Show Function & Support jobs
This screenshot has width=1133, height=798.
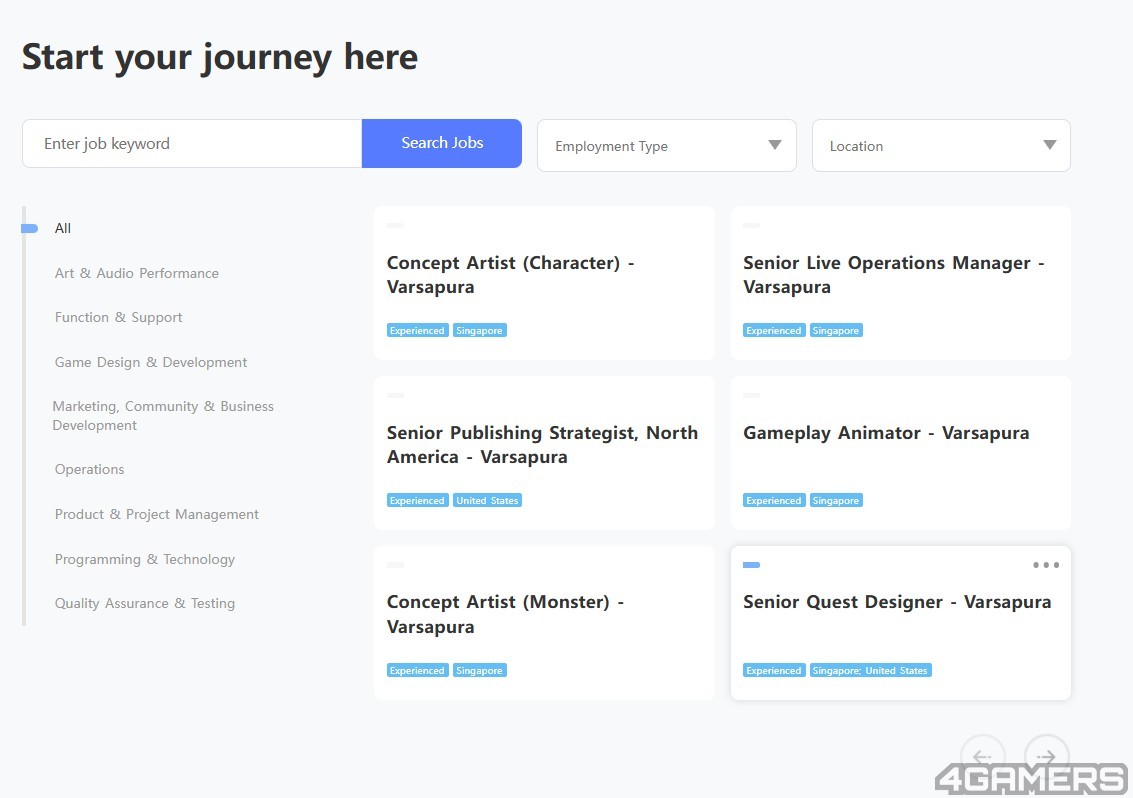[119, 317]
